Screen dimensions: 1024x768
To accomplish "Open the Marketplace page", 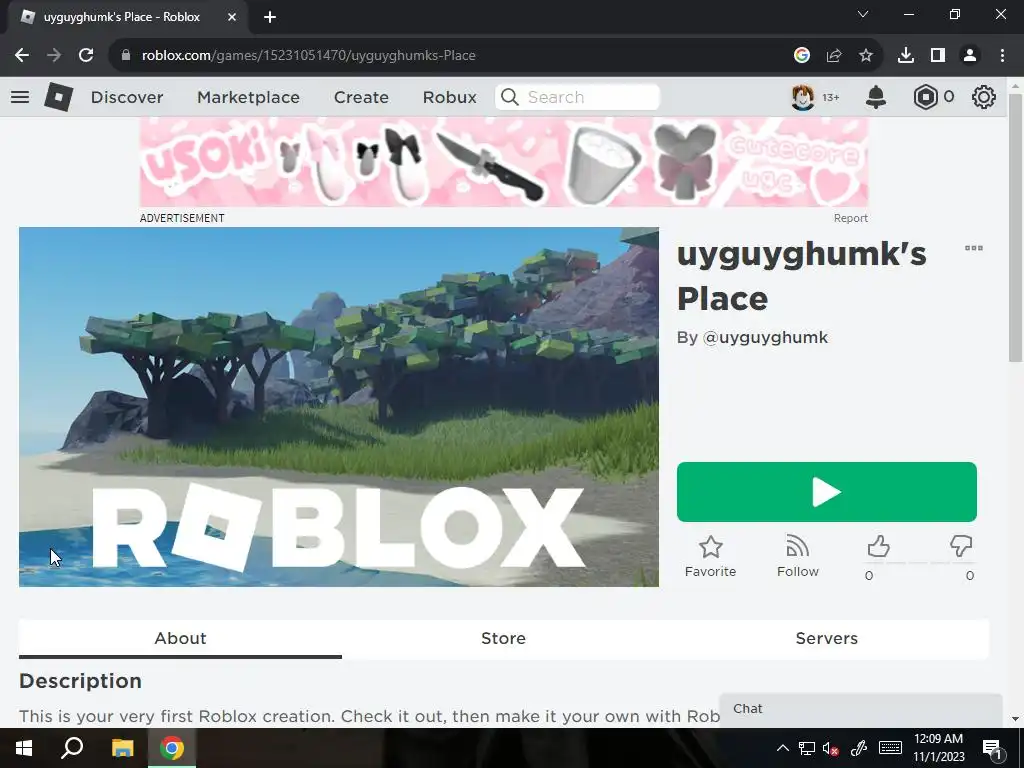I will (x=248, y=97).
